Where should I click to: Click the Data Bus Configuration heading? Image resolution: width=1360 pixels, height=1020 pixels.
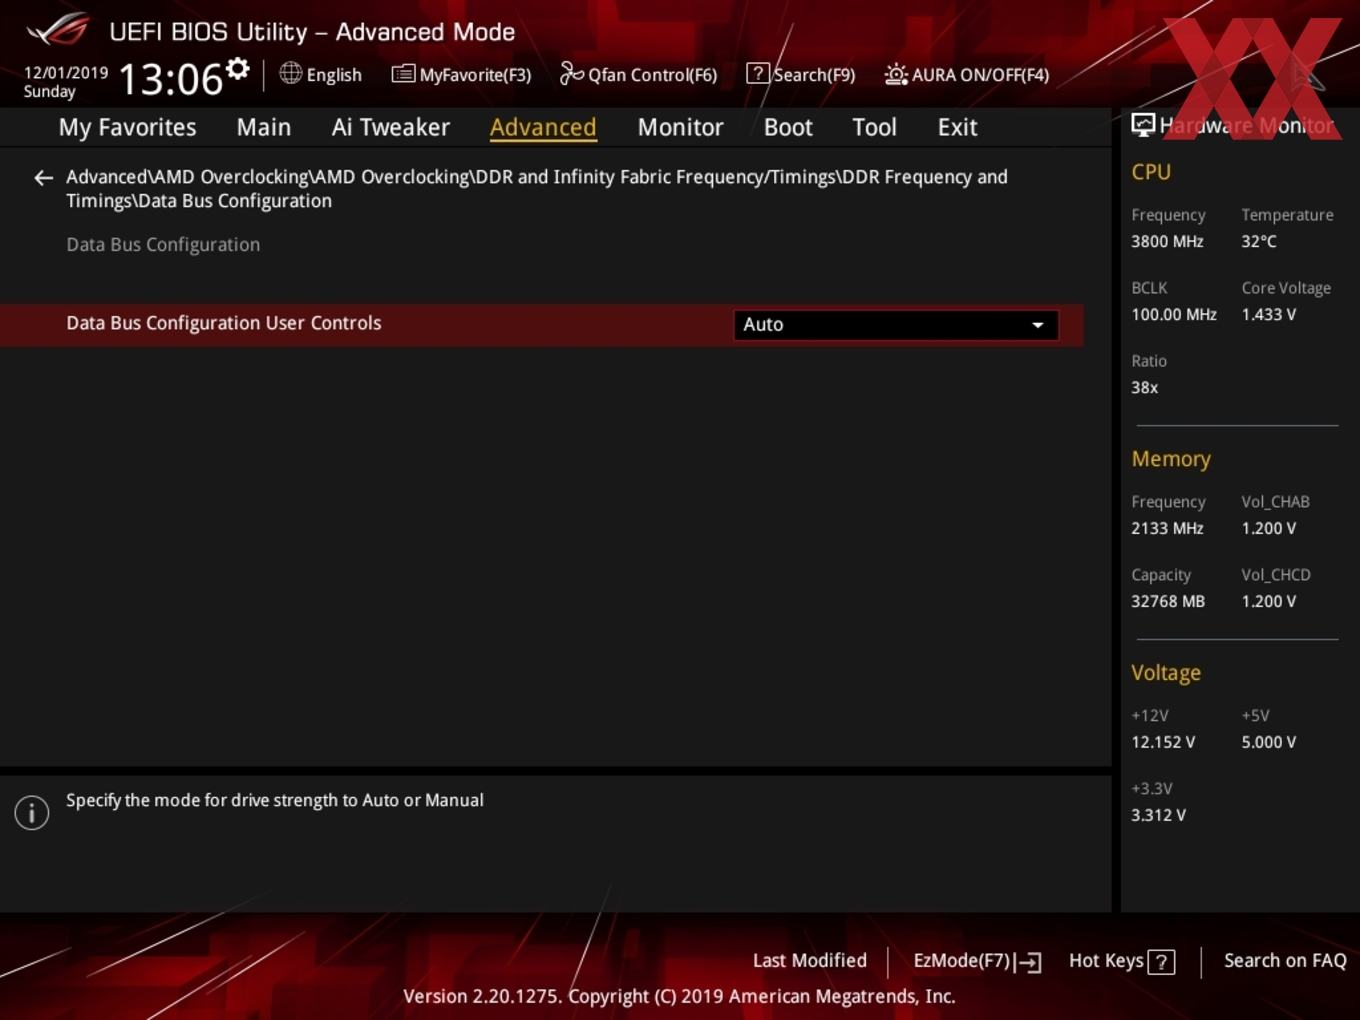click(163, 245)
